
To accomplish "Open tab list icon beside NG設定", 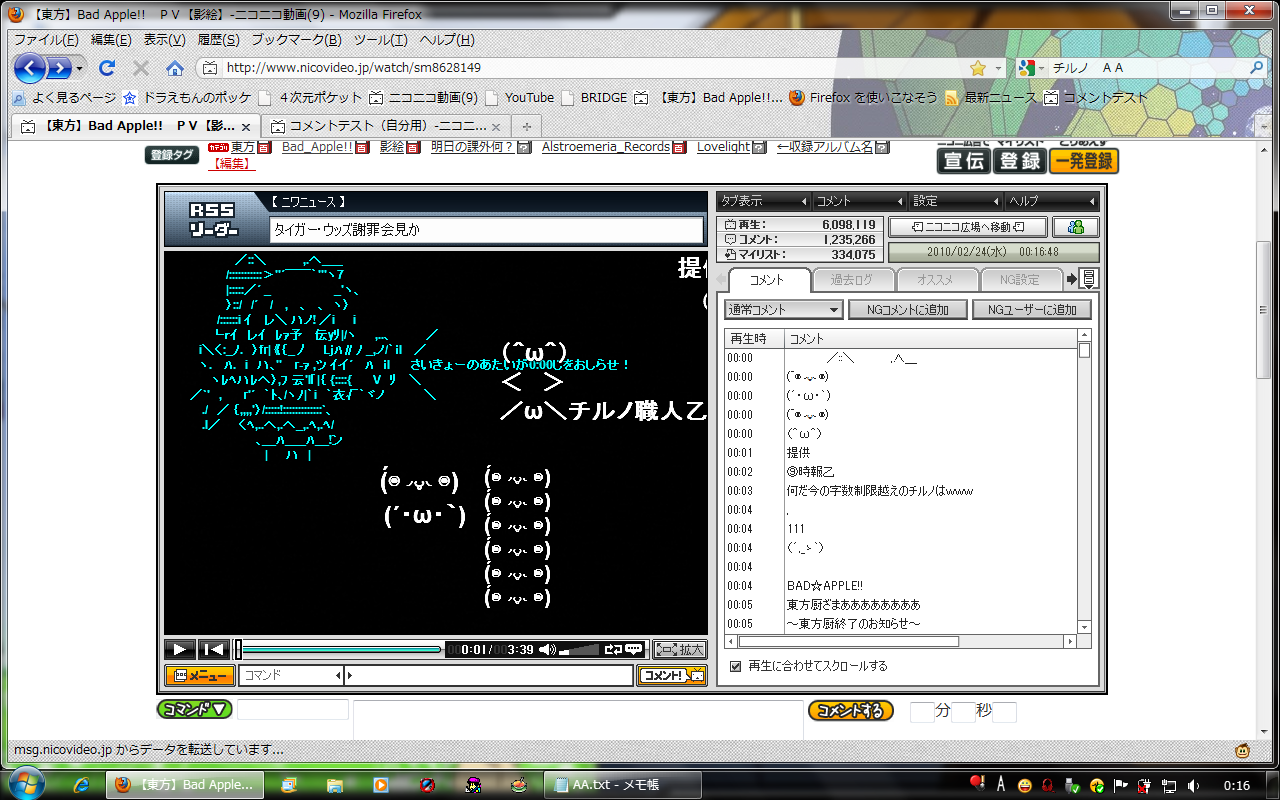I will [x=1089, y=279].
